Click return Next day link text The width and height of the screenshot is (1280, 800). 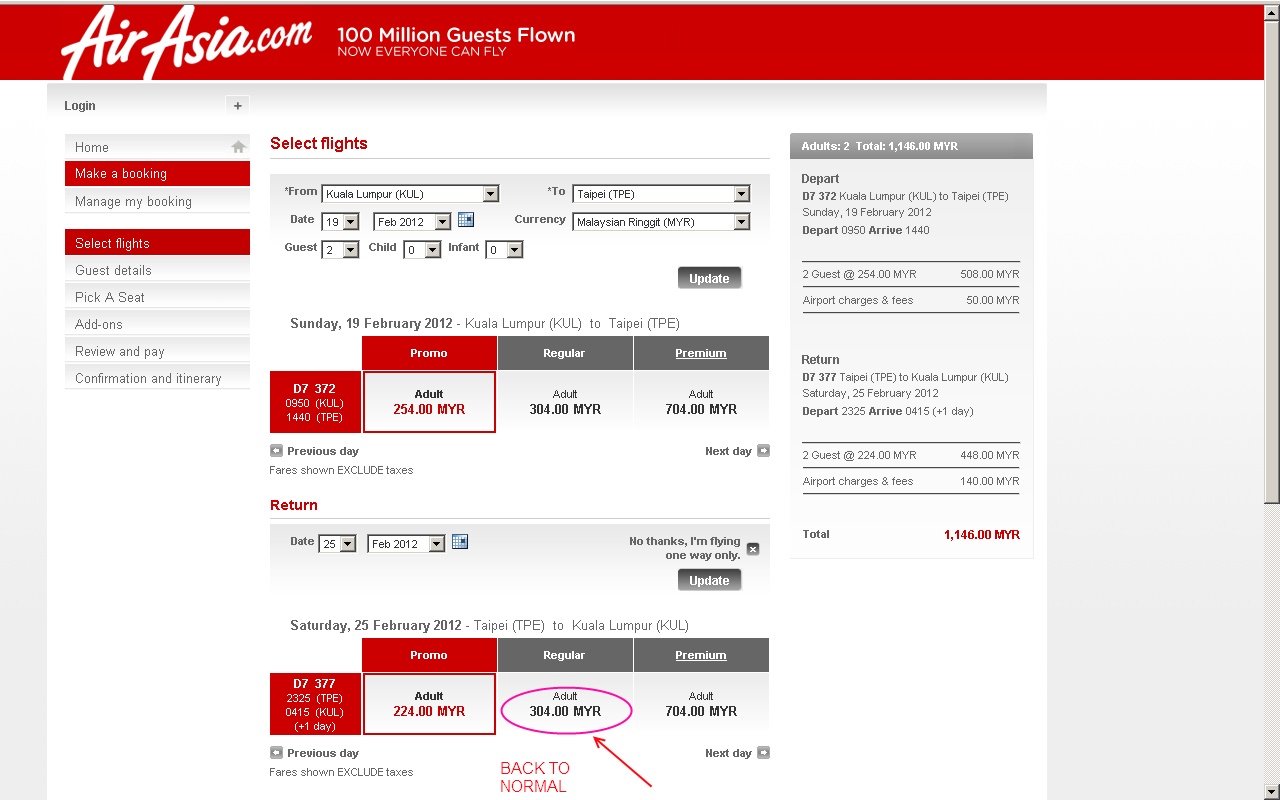(x=728, y=753)
